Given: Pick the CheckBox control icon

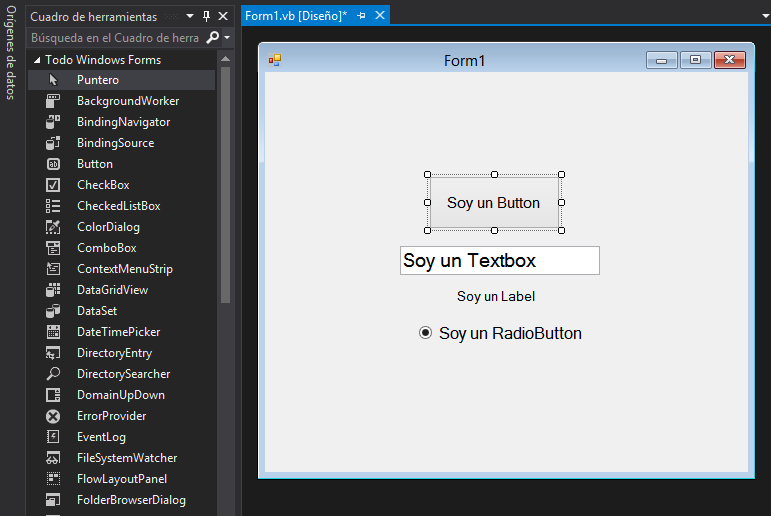Looking at the screenshot, I should 53,185.
